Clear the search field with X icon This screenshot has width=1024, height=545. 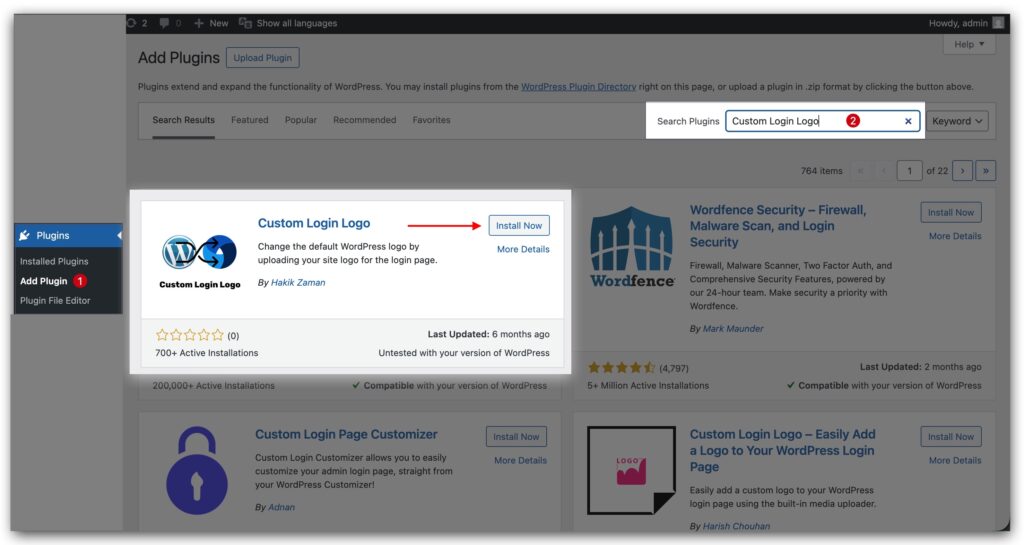908,121
